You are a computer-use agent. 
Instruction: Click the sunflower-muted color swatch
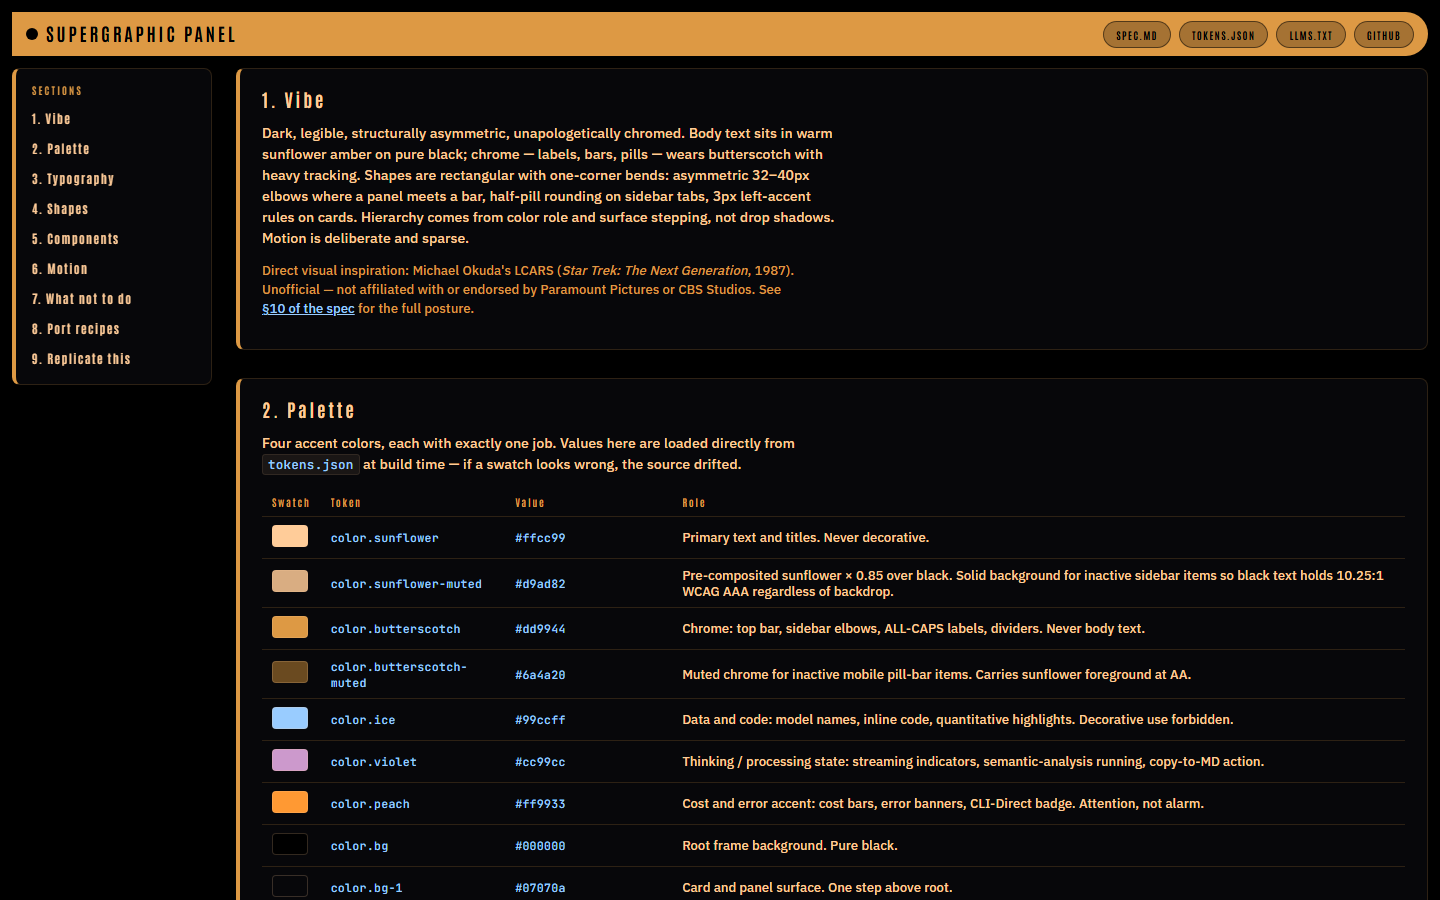click(x=290, y=581)
